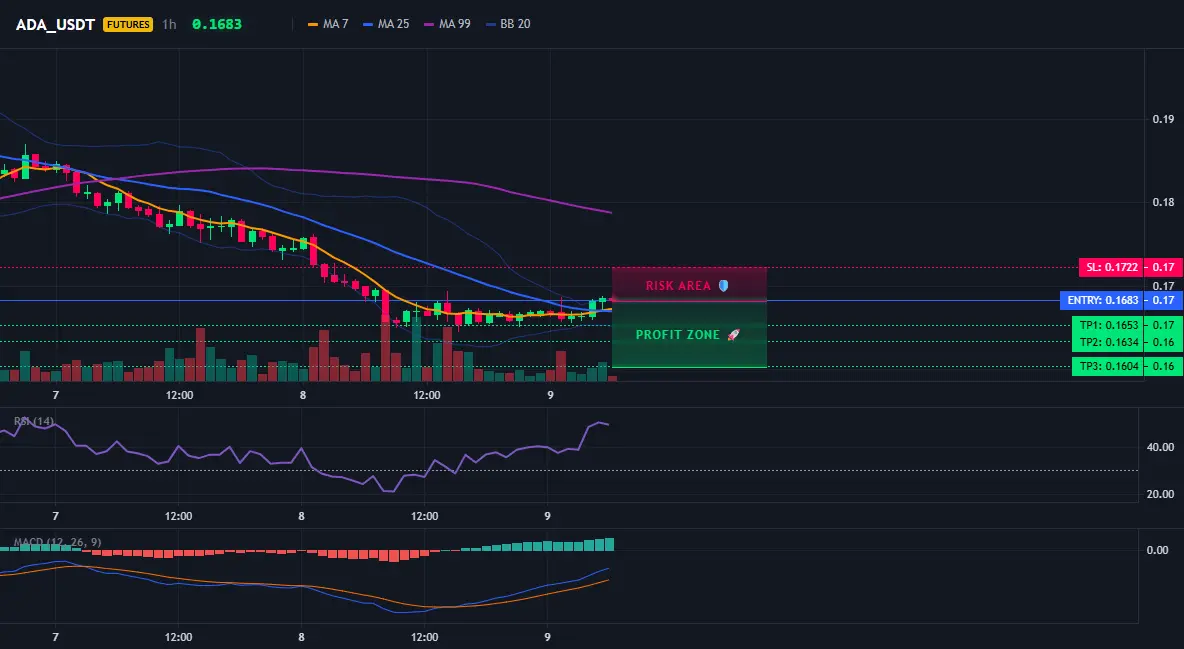Click the ADA_USDT symbol name
1184x649 pixels.
click(55, 24)
